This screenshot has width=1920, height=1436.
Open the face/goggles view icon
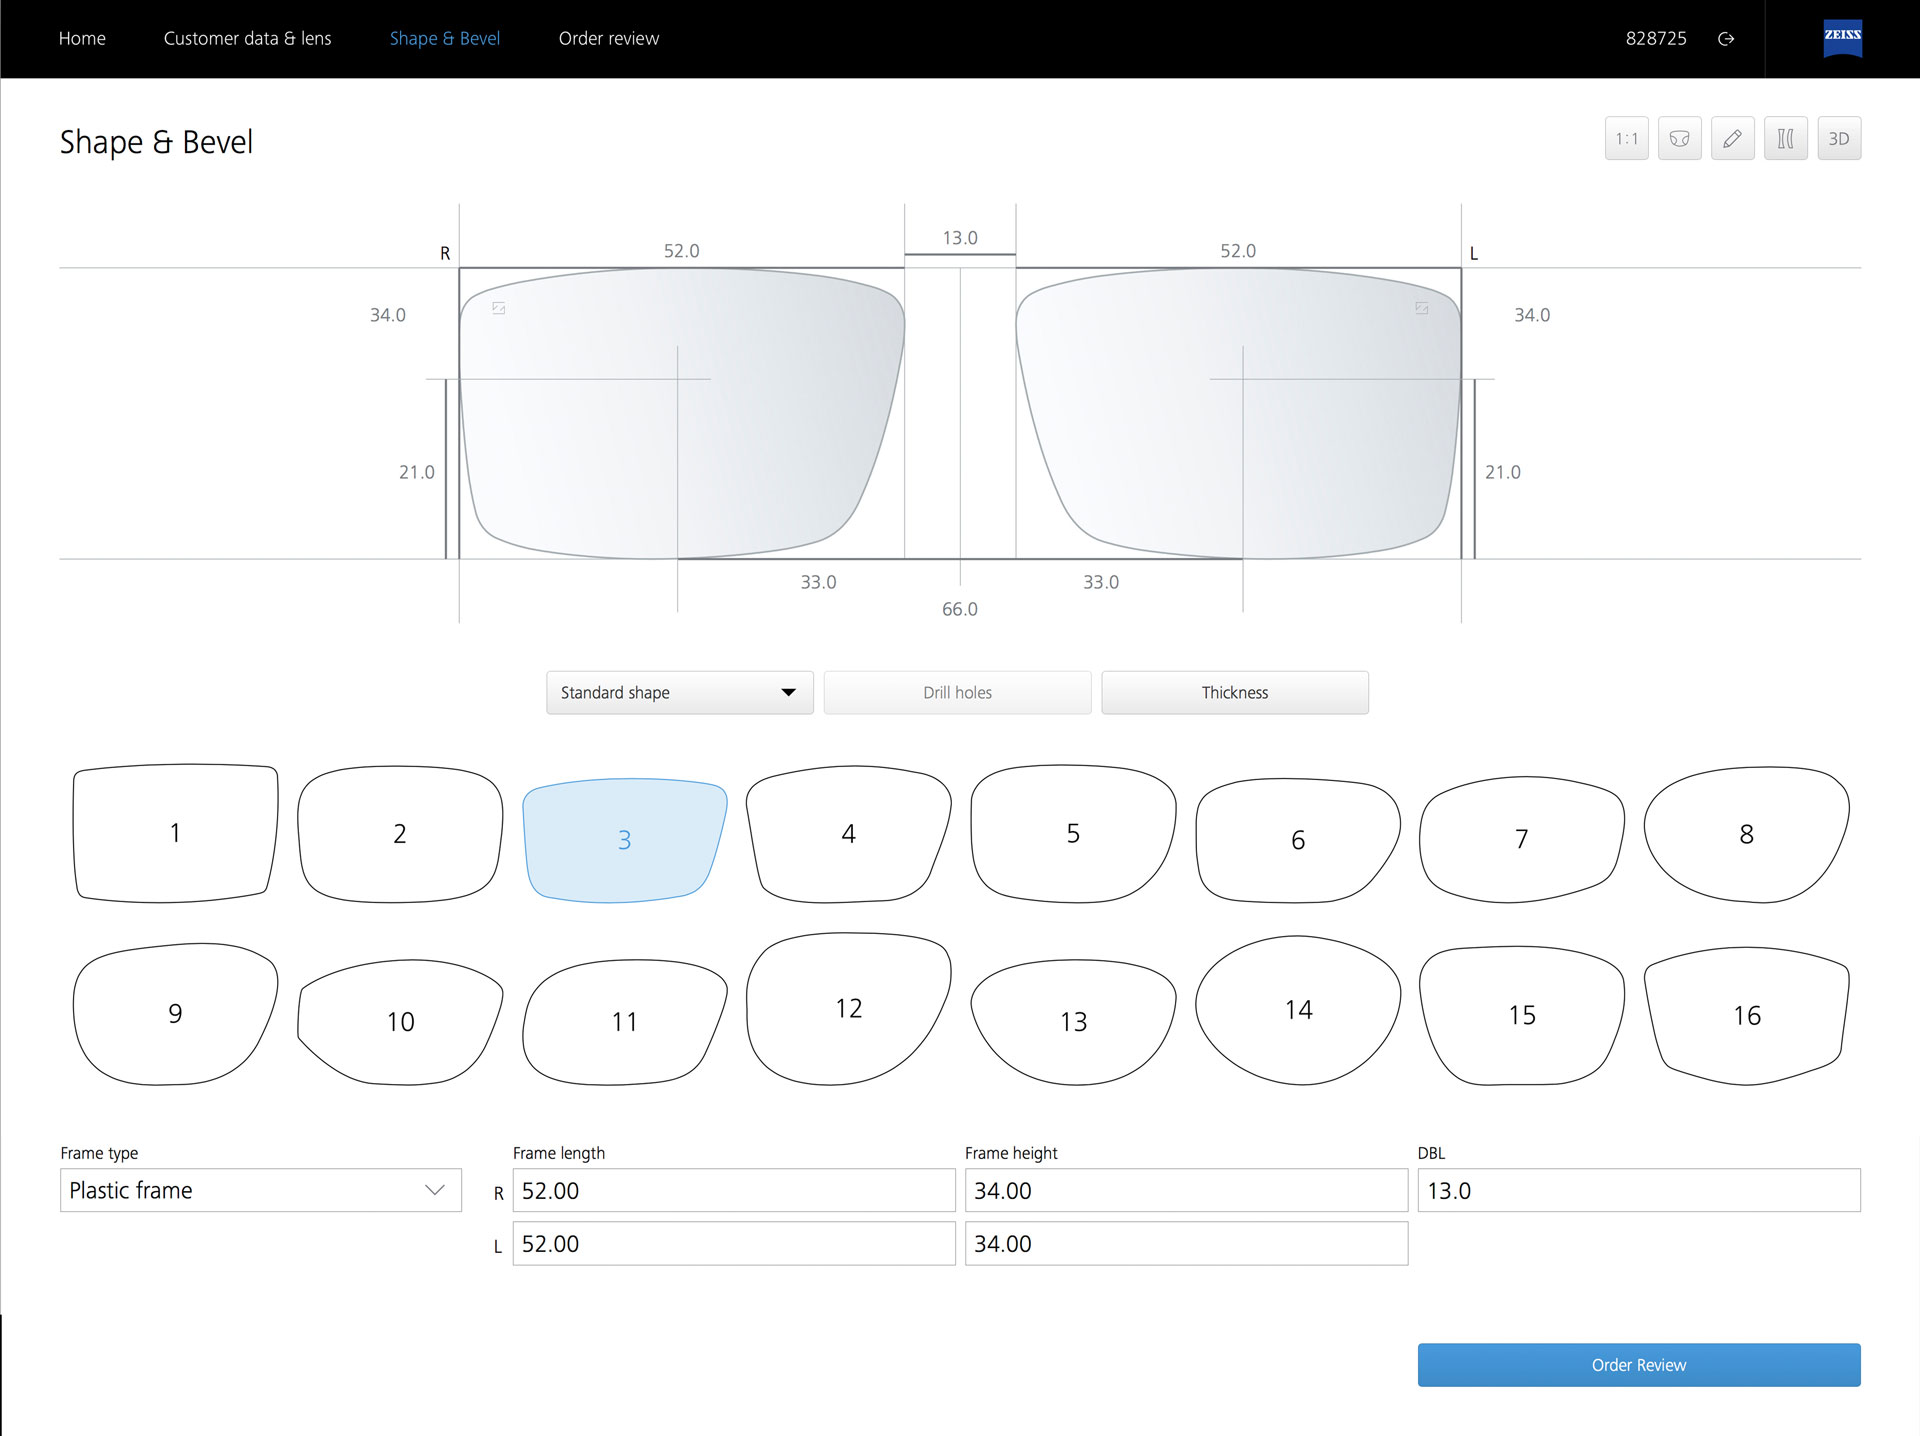(x=1679, y=139)
